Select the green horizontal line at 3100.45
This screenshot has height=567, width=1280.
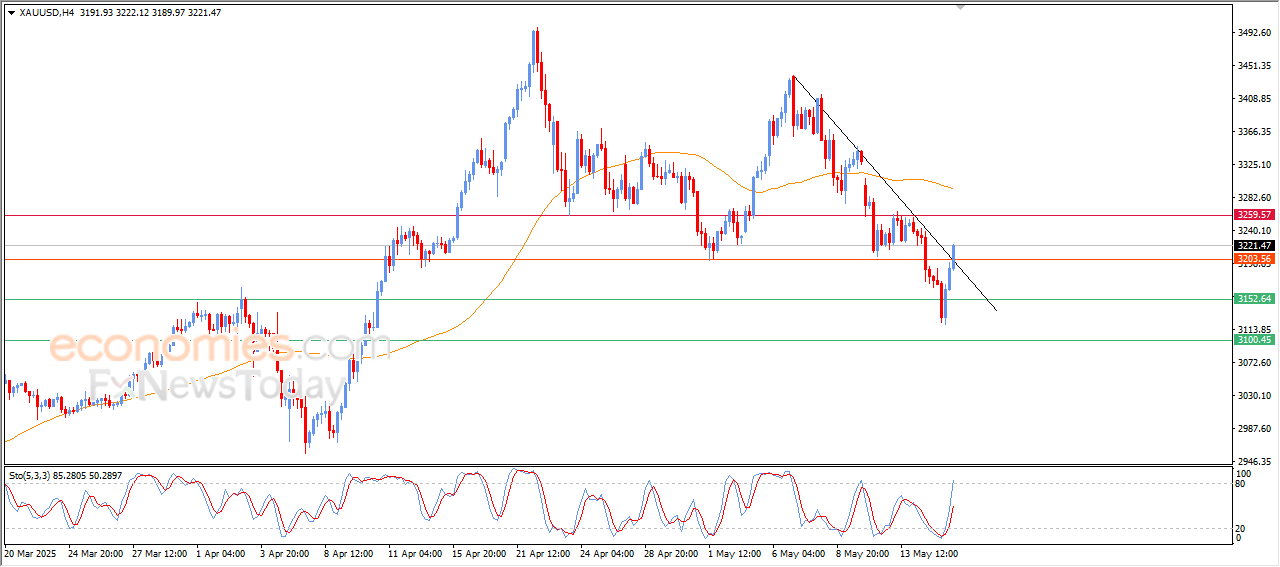tap(600, 340)
